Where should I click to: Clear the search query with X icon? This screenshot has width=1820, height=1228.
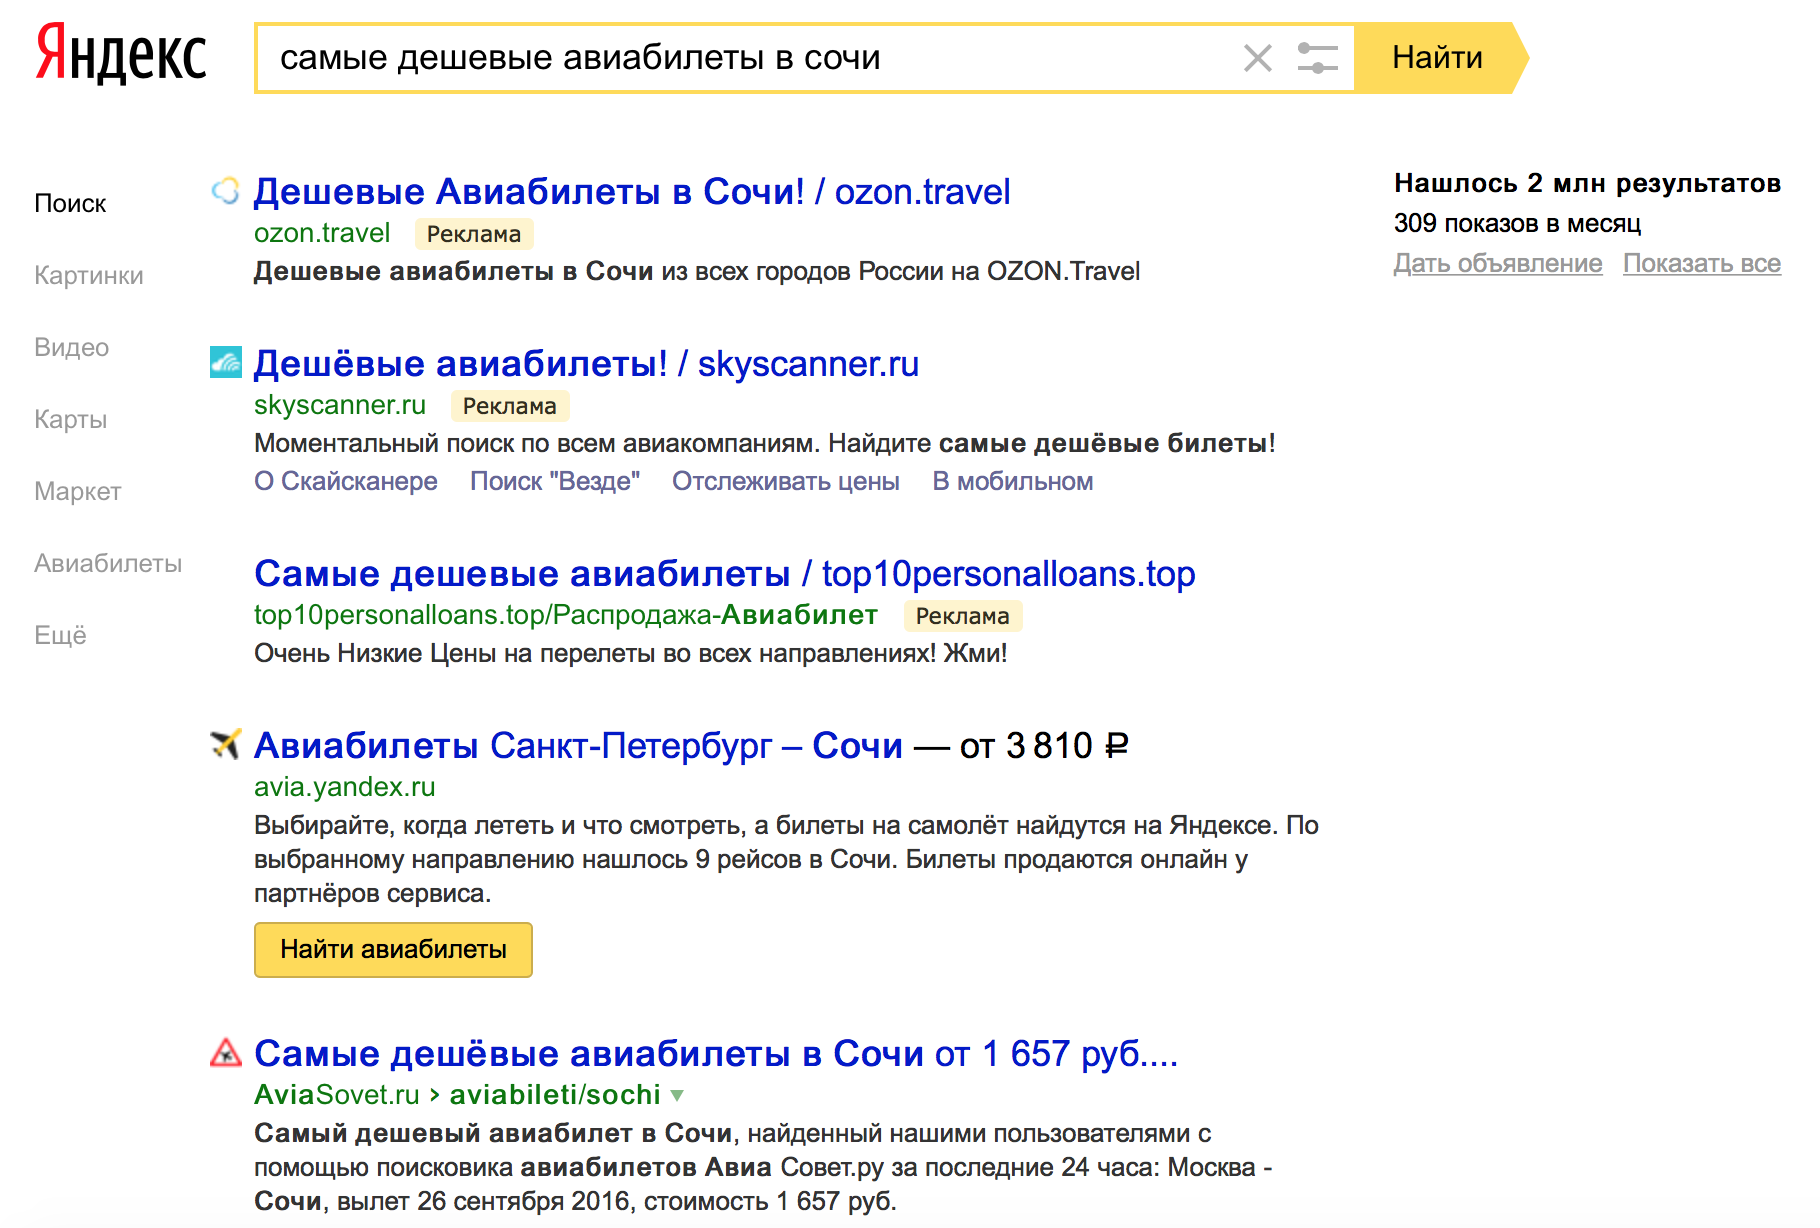(1258, 58)
